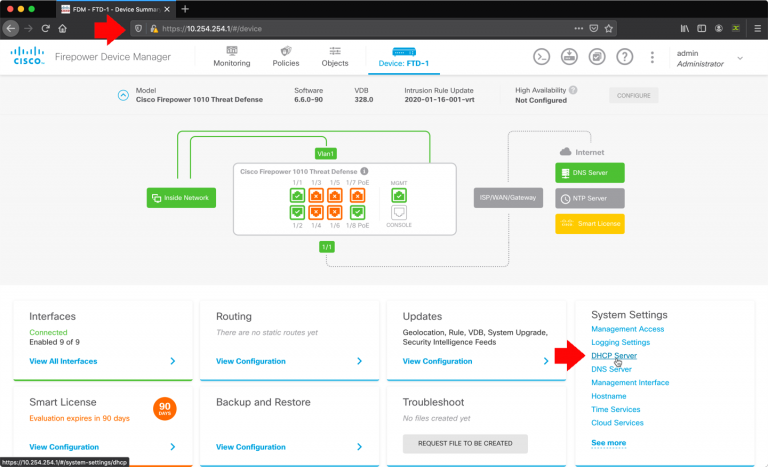Open the DNS Server settings link

611,369
